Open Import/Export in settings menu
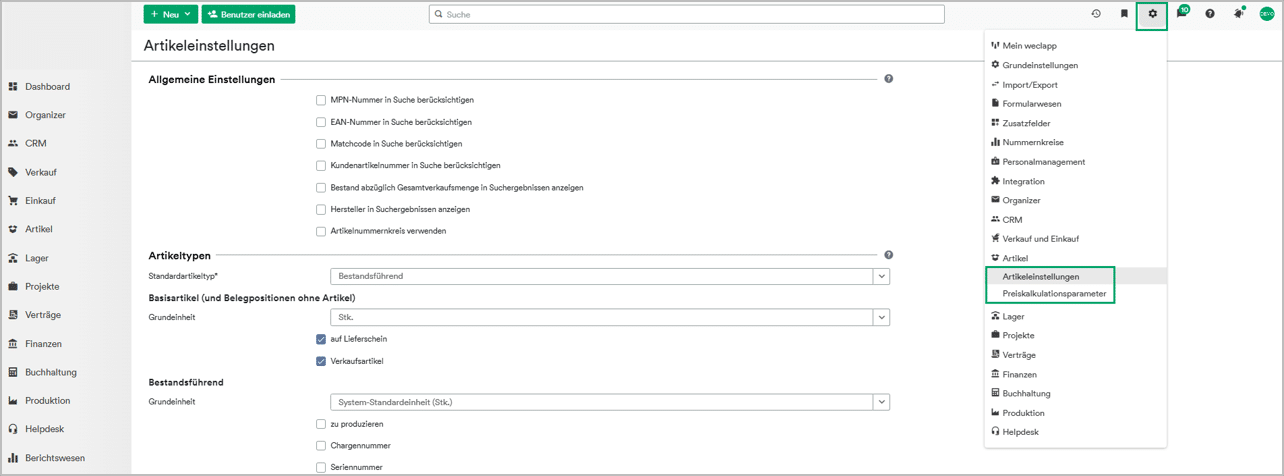 (1029, 85)
